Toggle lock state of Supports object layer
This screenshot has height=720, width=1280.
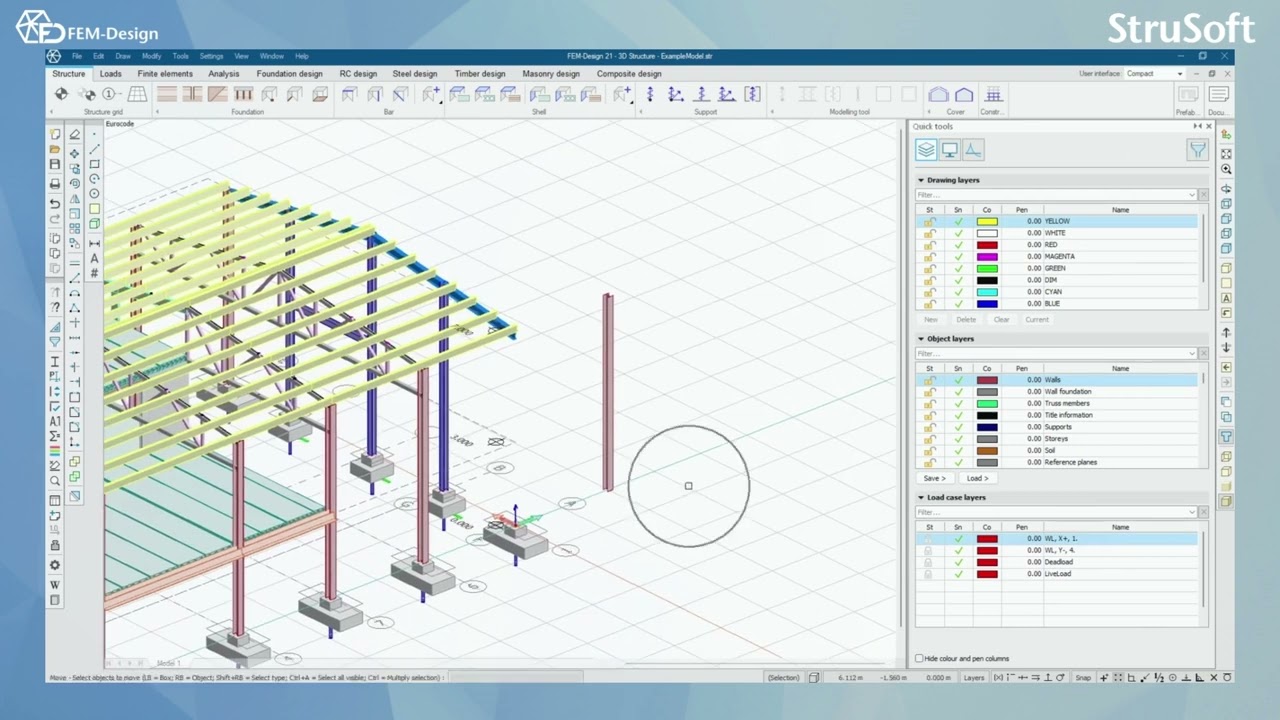(929, 427)
